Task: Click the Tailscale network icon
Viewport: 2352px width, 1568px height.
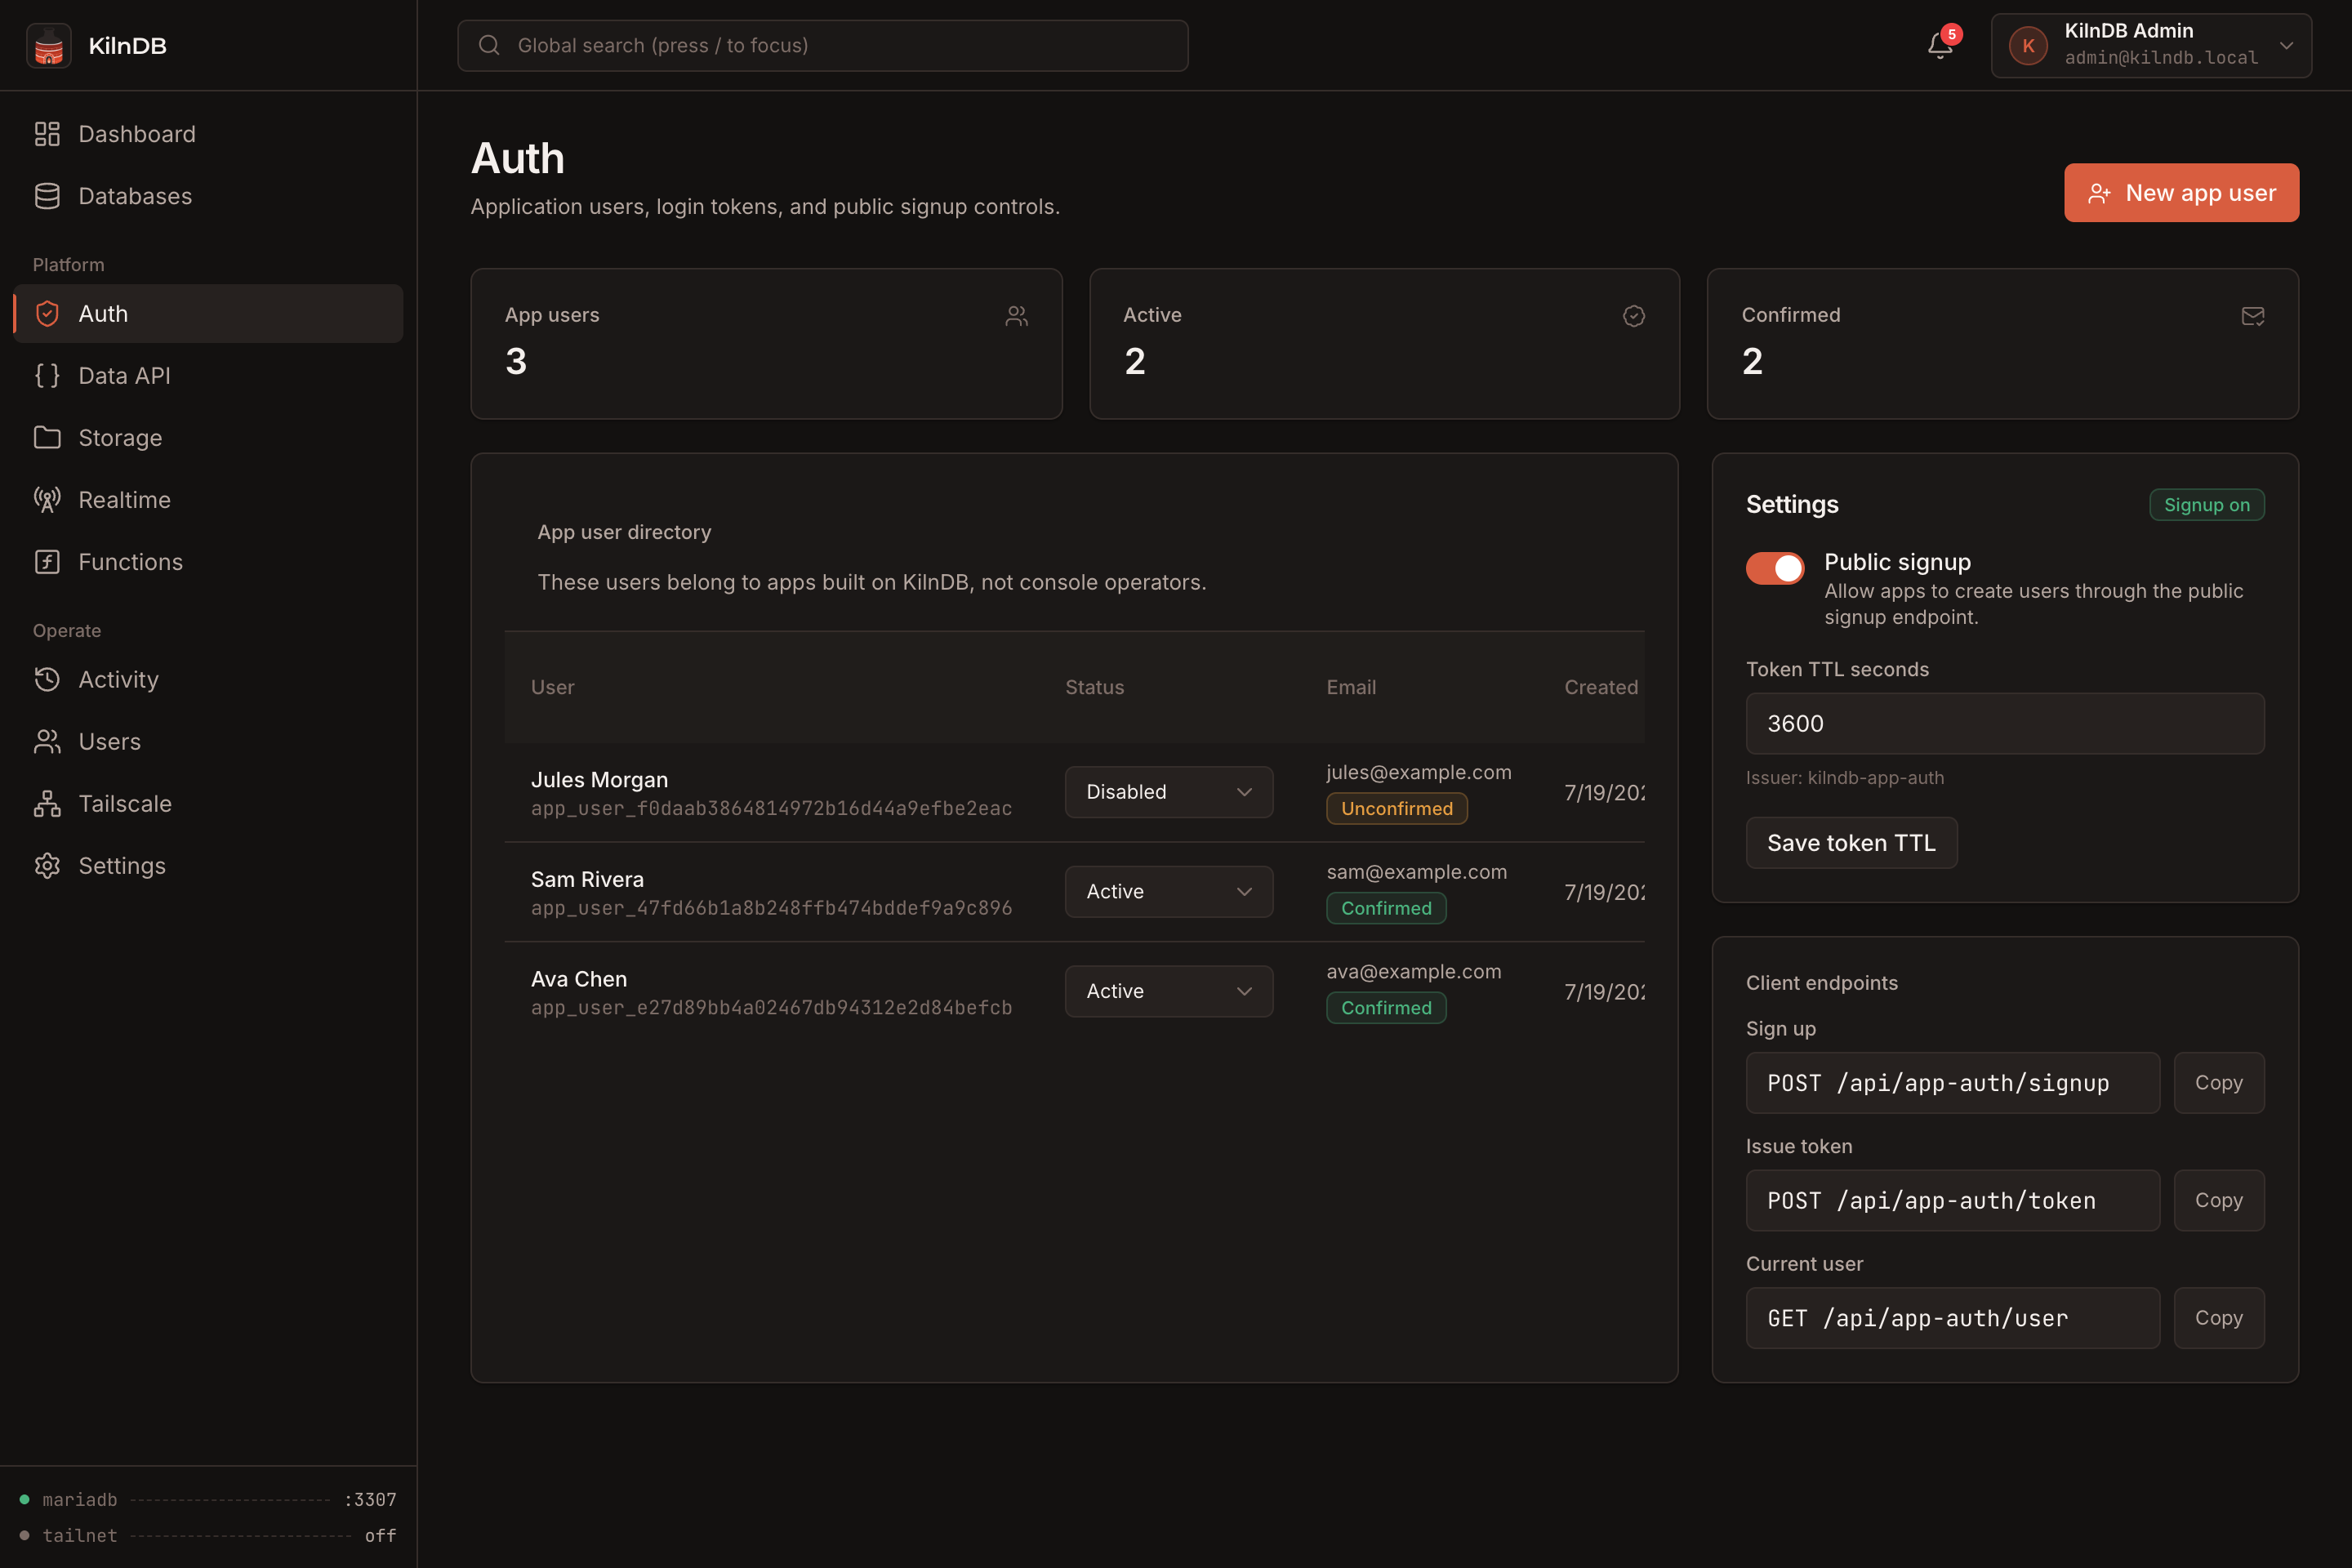Action: (x=47, y=804)
